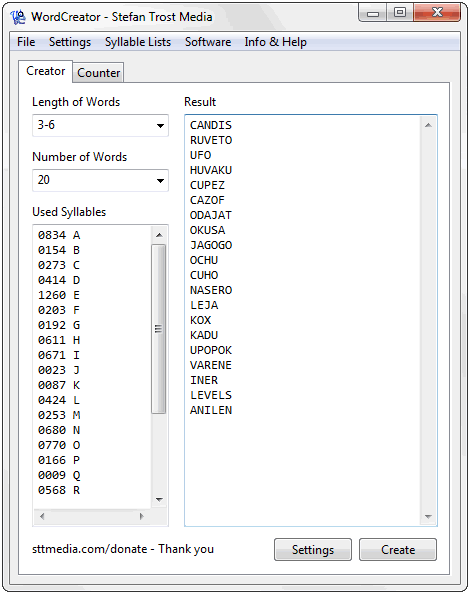Screen dimensions: 471x594
Task: Open the File menu
Action: 26,42
